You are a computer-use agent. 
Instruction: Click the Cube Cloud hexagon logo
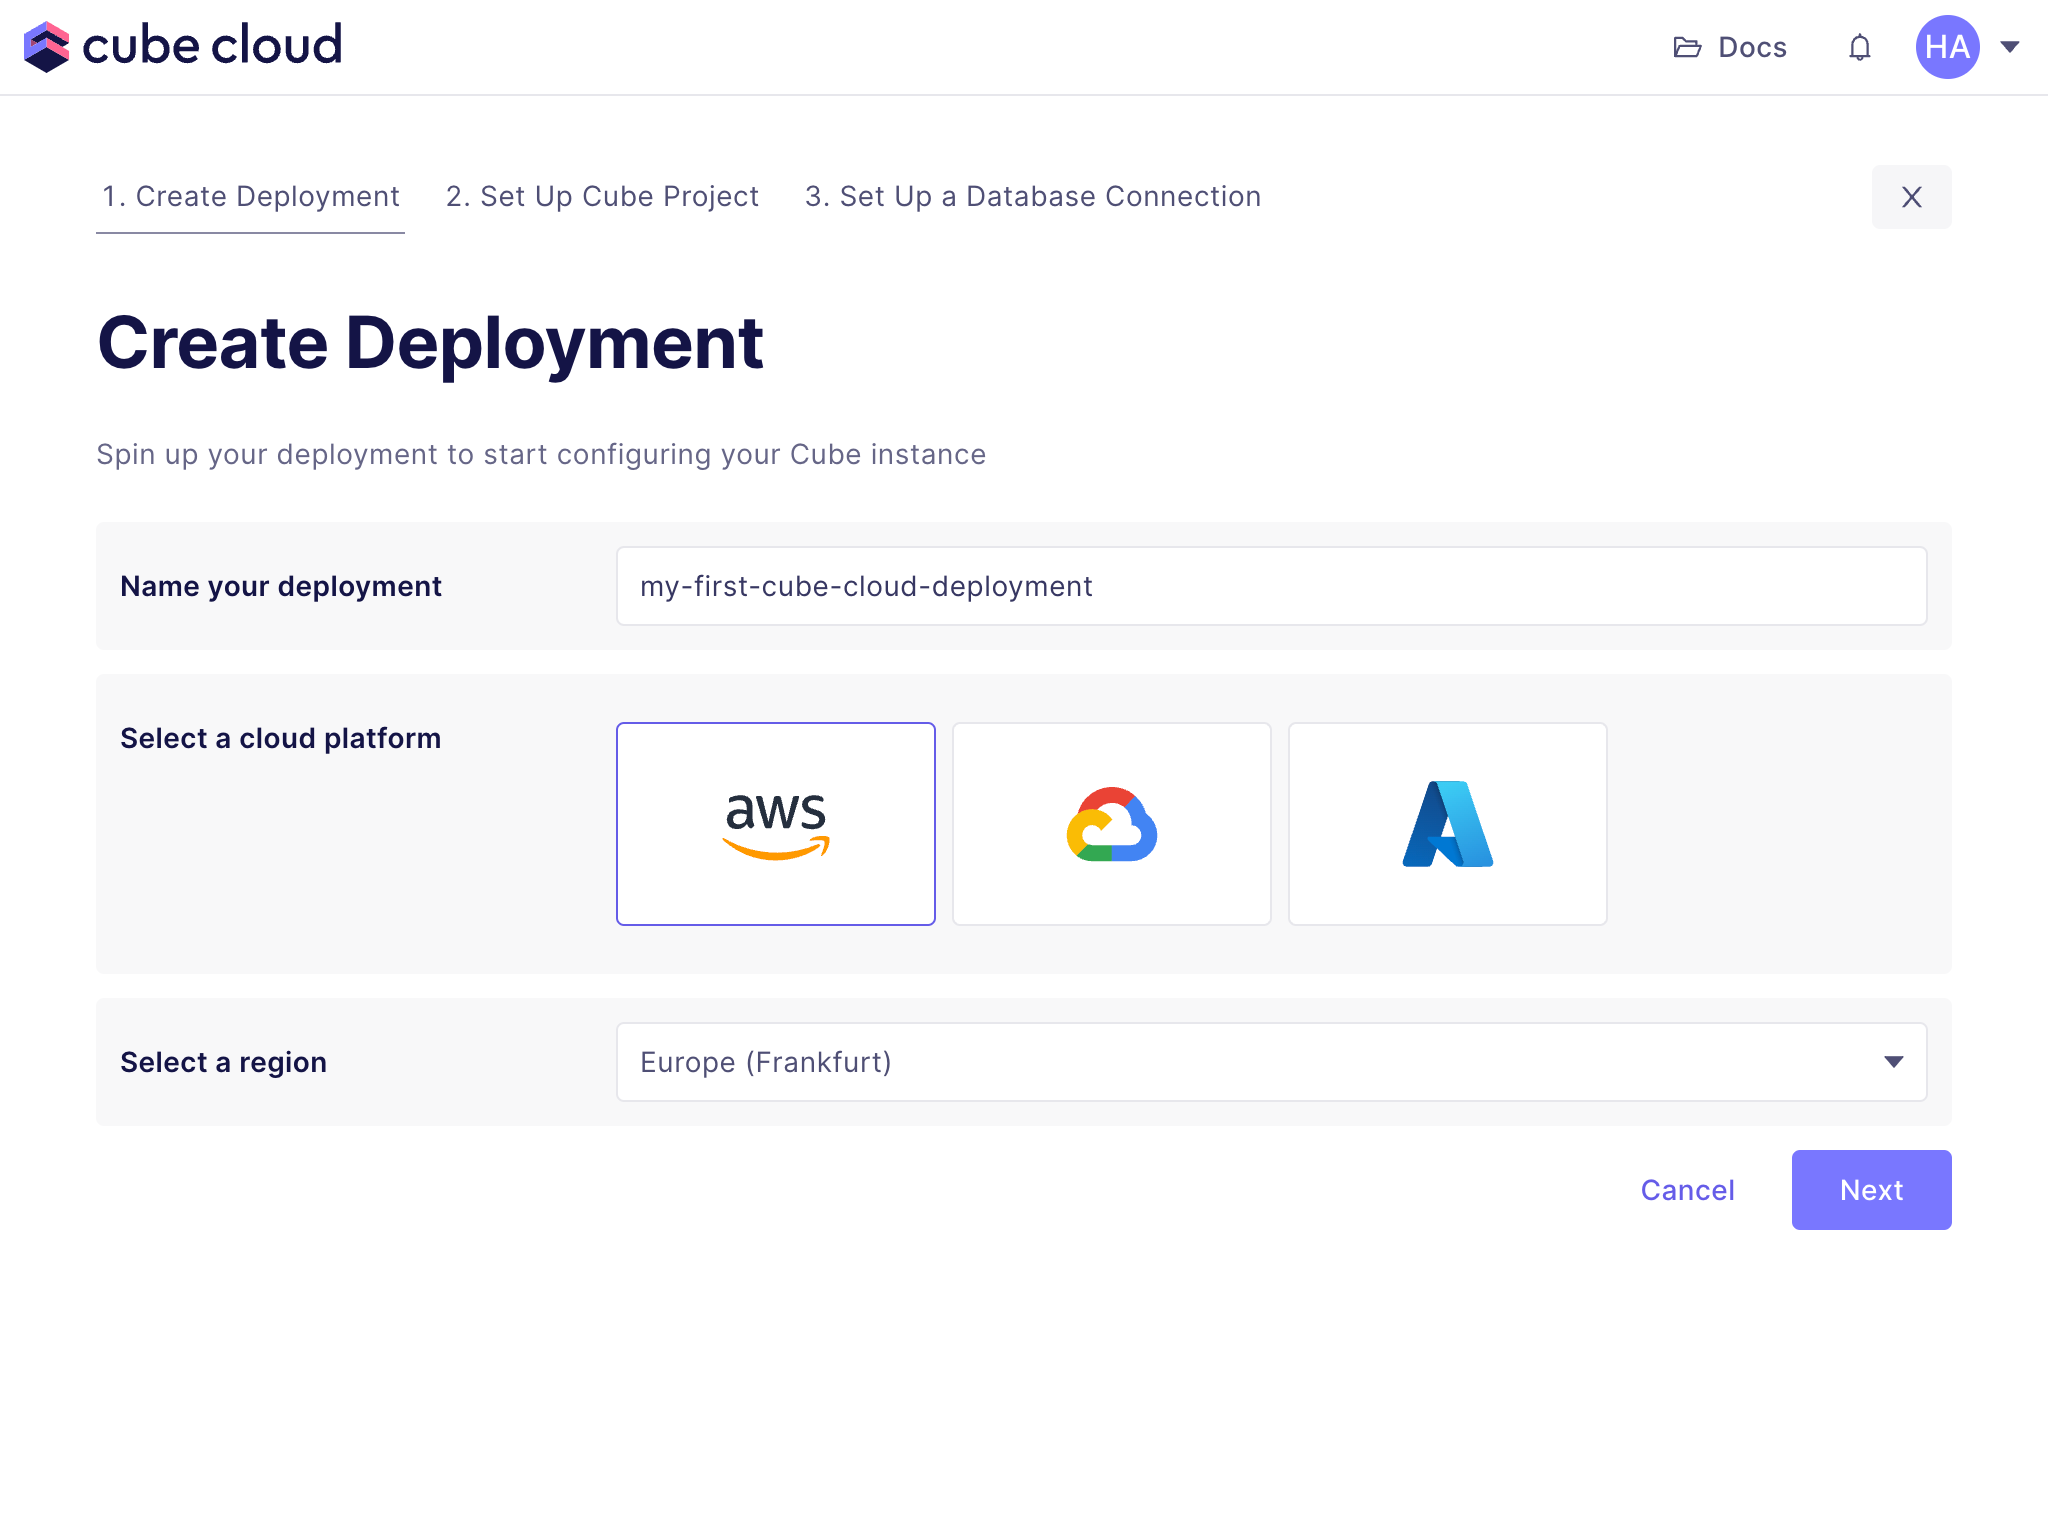coord(46,47)
